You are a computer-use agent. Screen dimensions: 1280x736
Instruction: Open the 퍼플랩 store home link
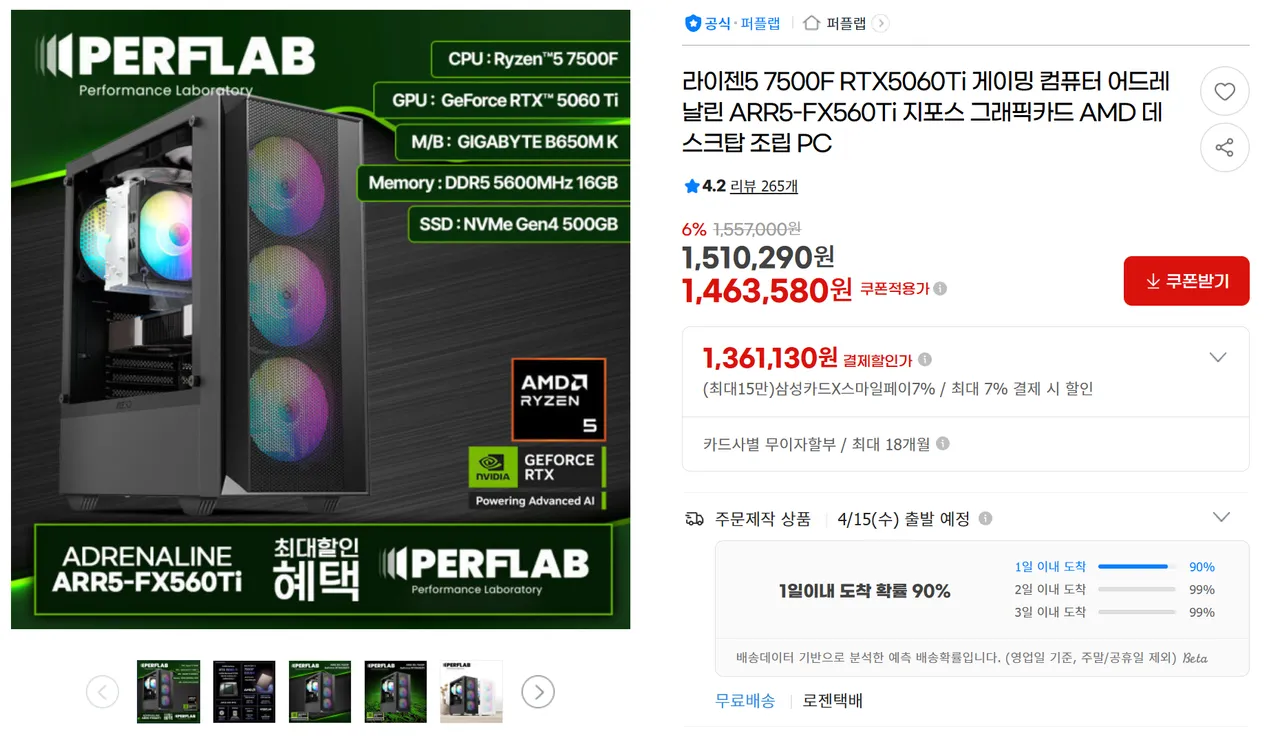click(846, 23)
